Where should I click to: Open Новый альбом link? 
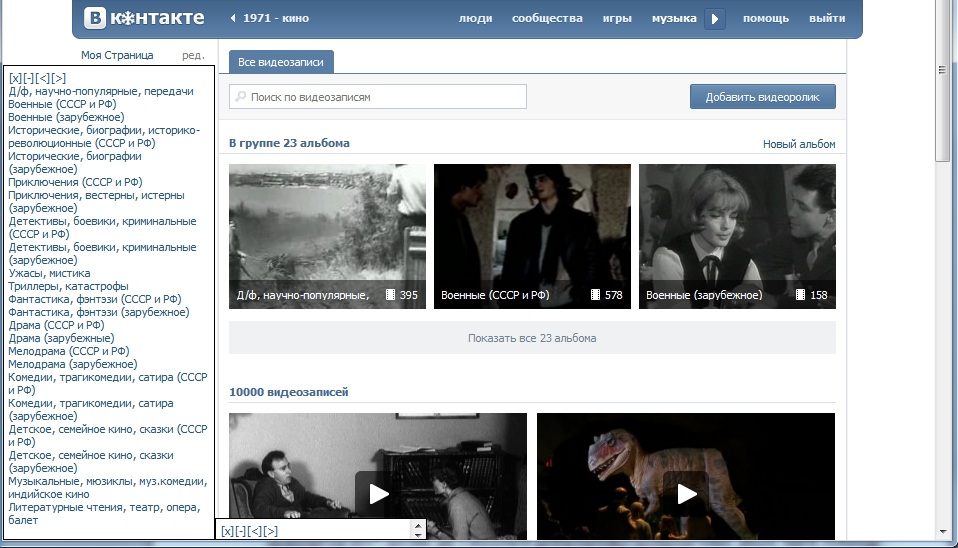click(x=799, y=144)
